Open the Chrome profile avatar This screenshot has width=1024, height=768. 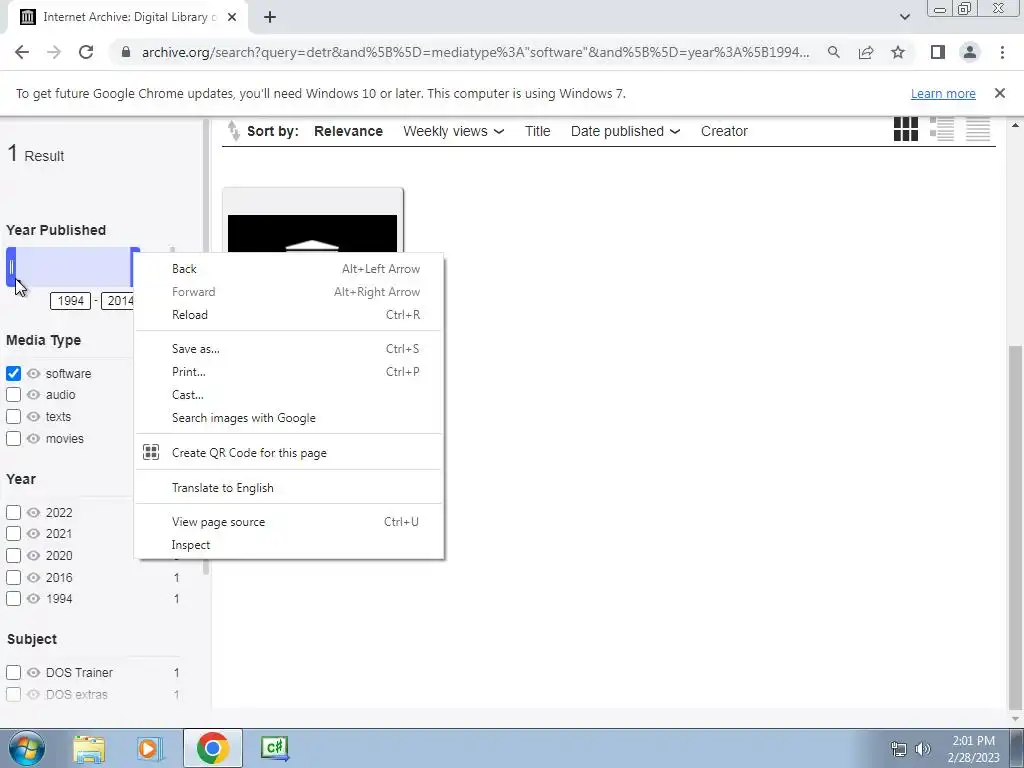[x=970, y=52]
